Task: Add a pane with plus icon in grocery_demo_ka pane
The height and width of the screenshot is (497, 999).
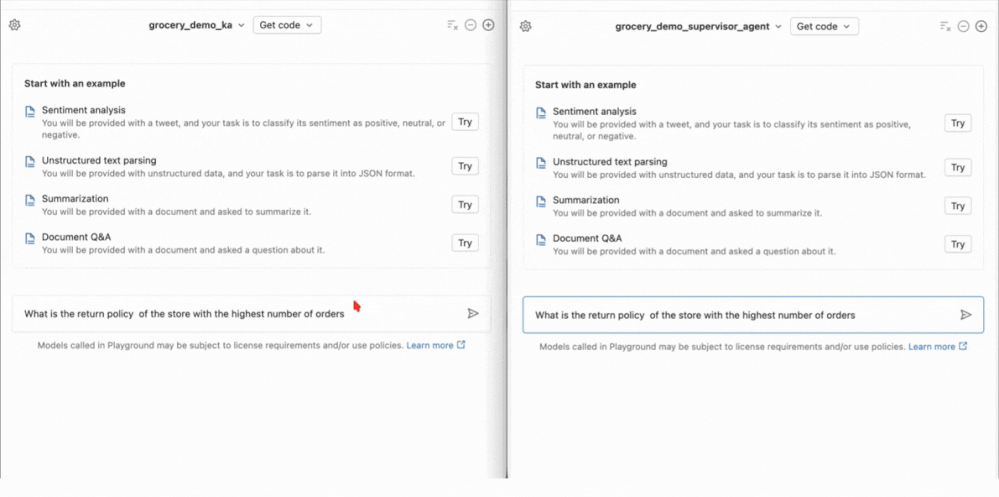Action: 488,25
